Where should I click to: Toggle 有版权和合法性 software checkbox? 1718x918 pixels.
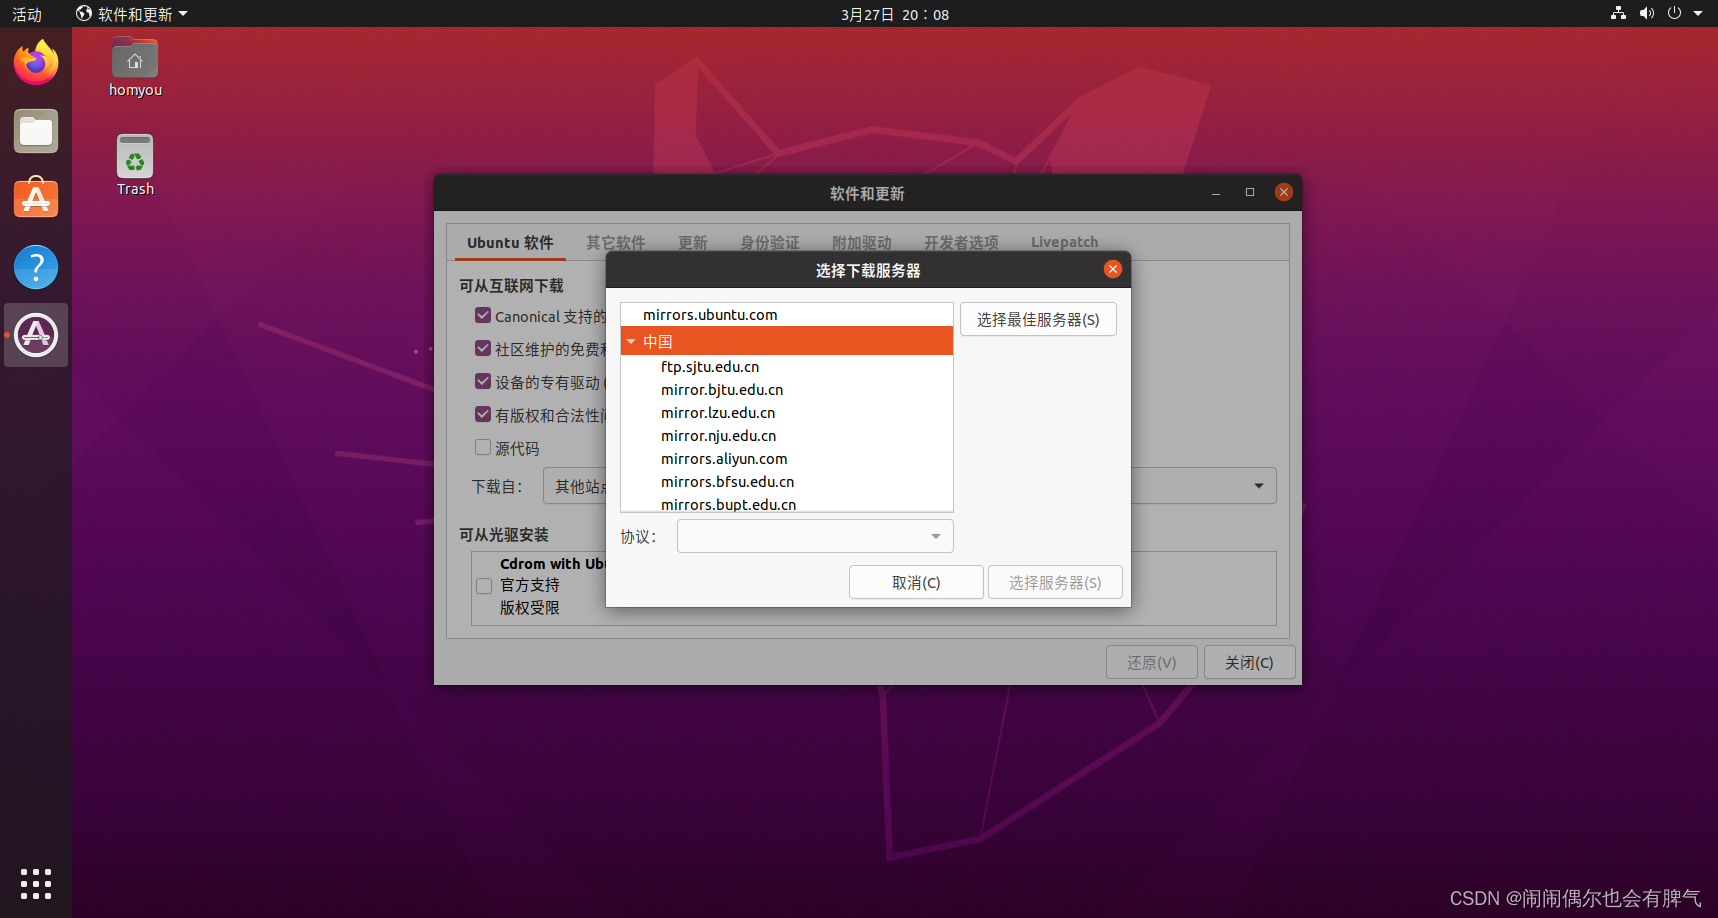pos(483,414)
